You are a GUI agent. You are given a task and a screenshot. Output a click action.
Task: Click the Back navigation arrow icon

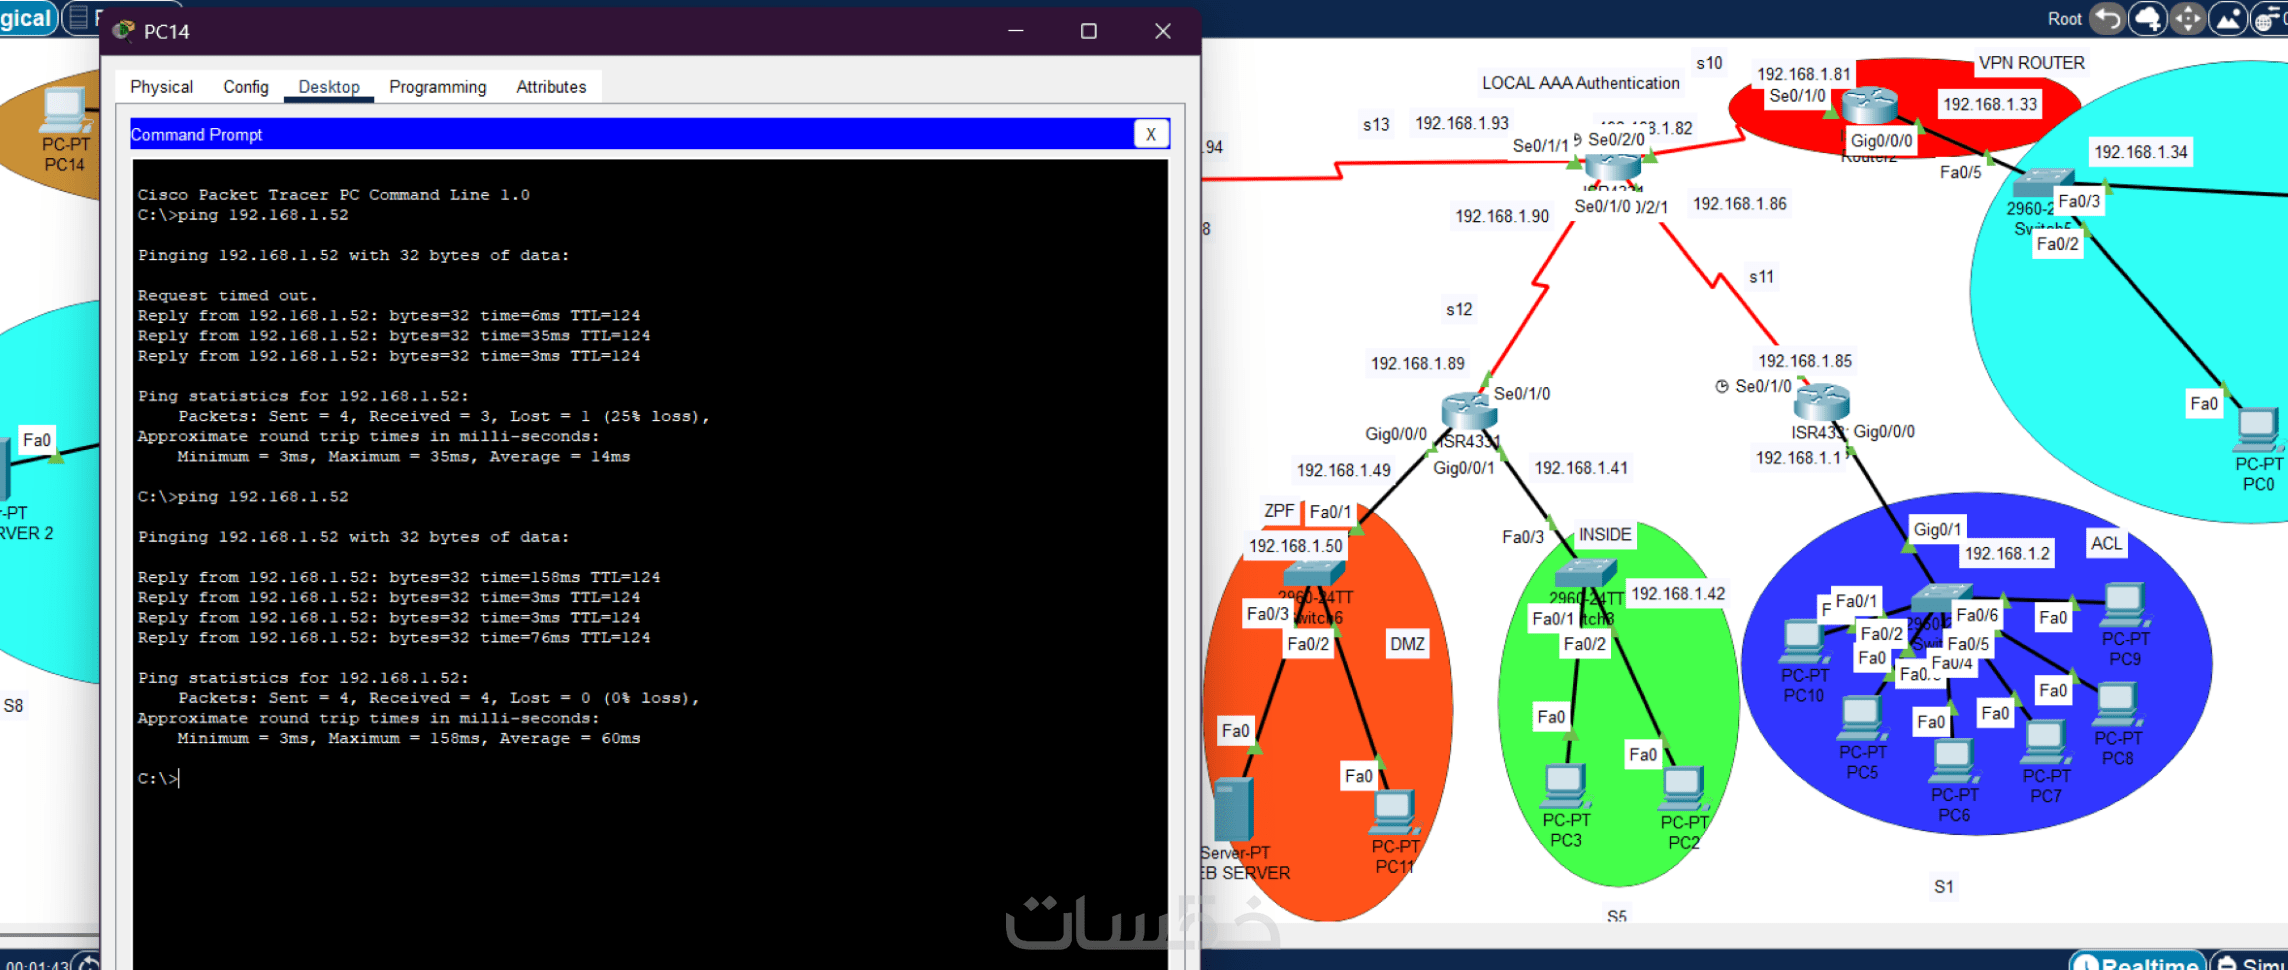click(x=2108, y=18)
